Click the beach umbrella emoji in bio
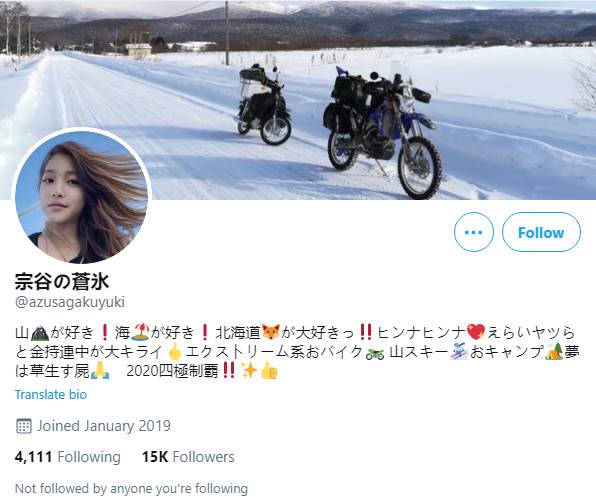This screenshot has width=596, height=497. coord(140,332)
